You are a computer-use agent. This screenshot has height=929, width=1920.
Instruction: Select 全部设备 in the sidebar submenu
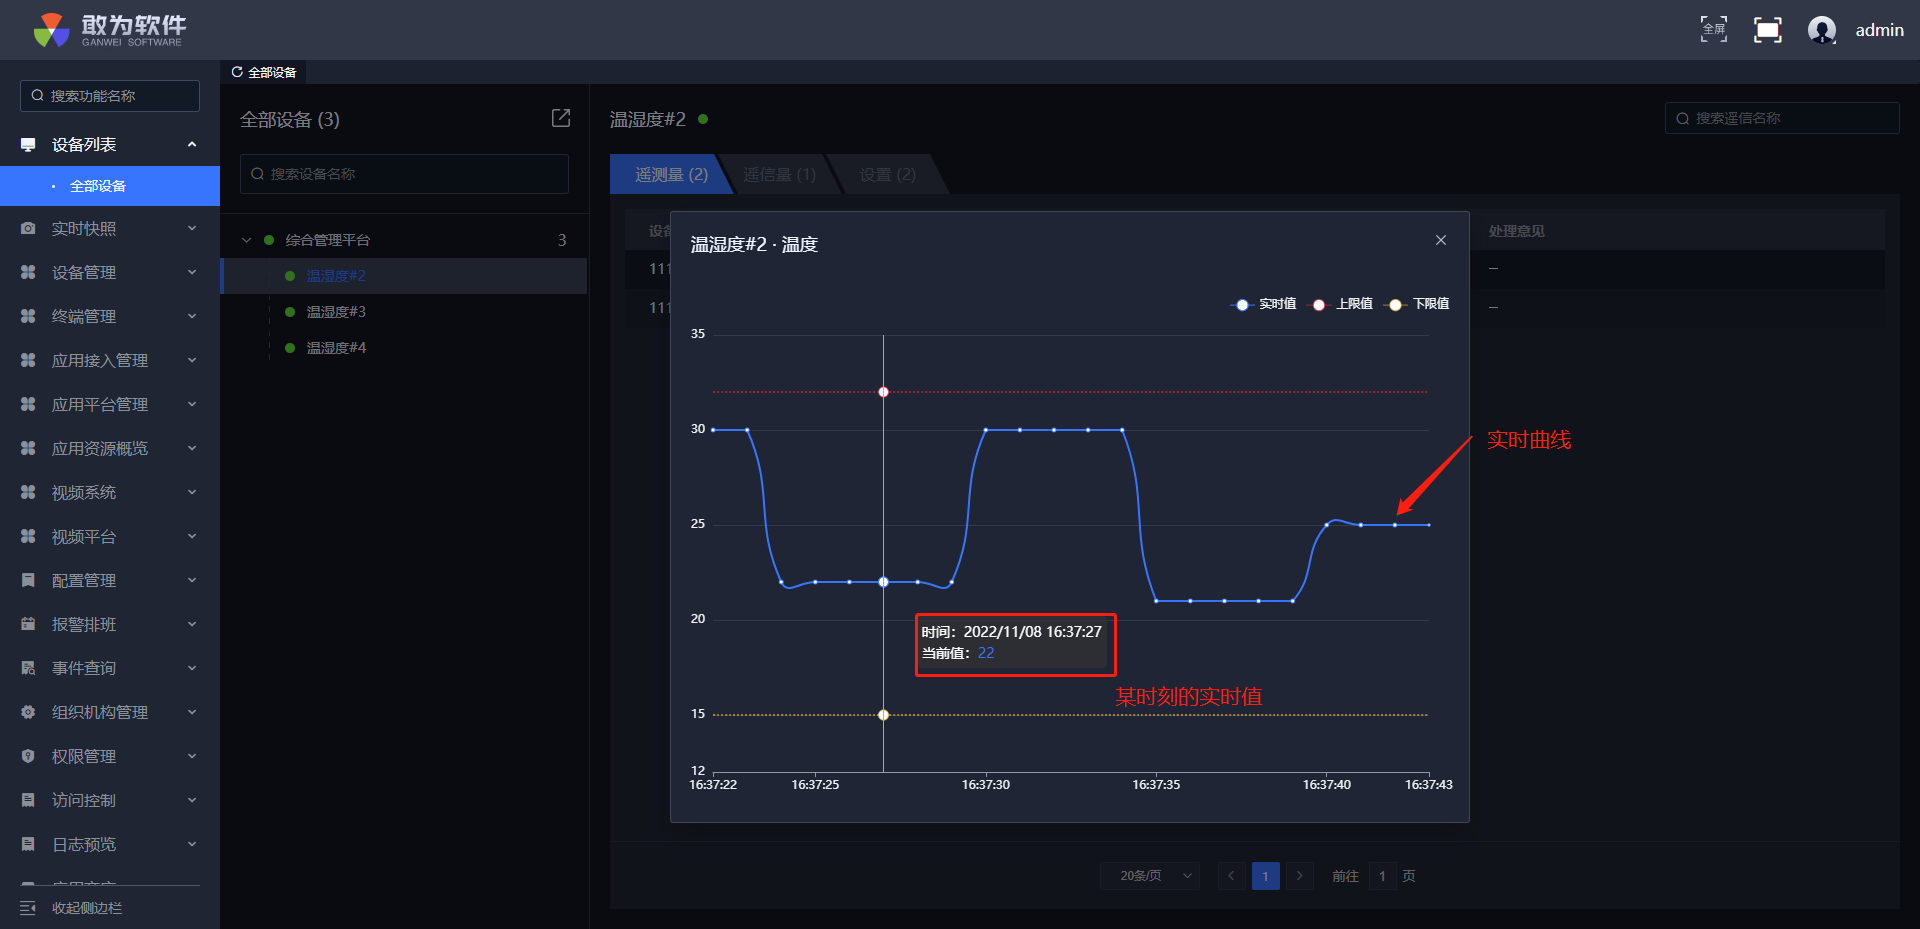110,186
